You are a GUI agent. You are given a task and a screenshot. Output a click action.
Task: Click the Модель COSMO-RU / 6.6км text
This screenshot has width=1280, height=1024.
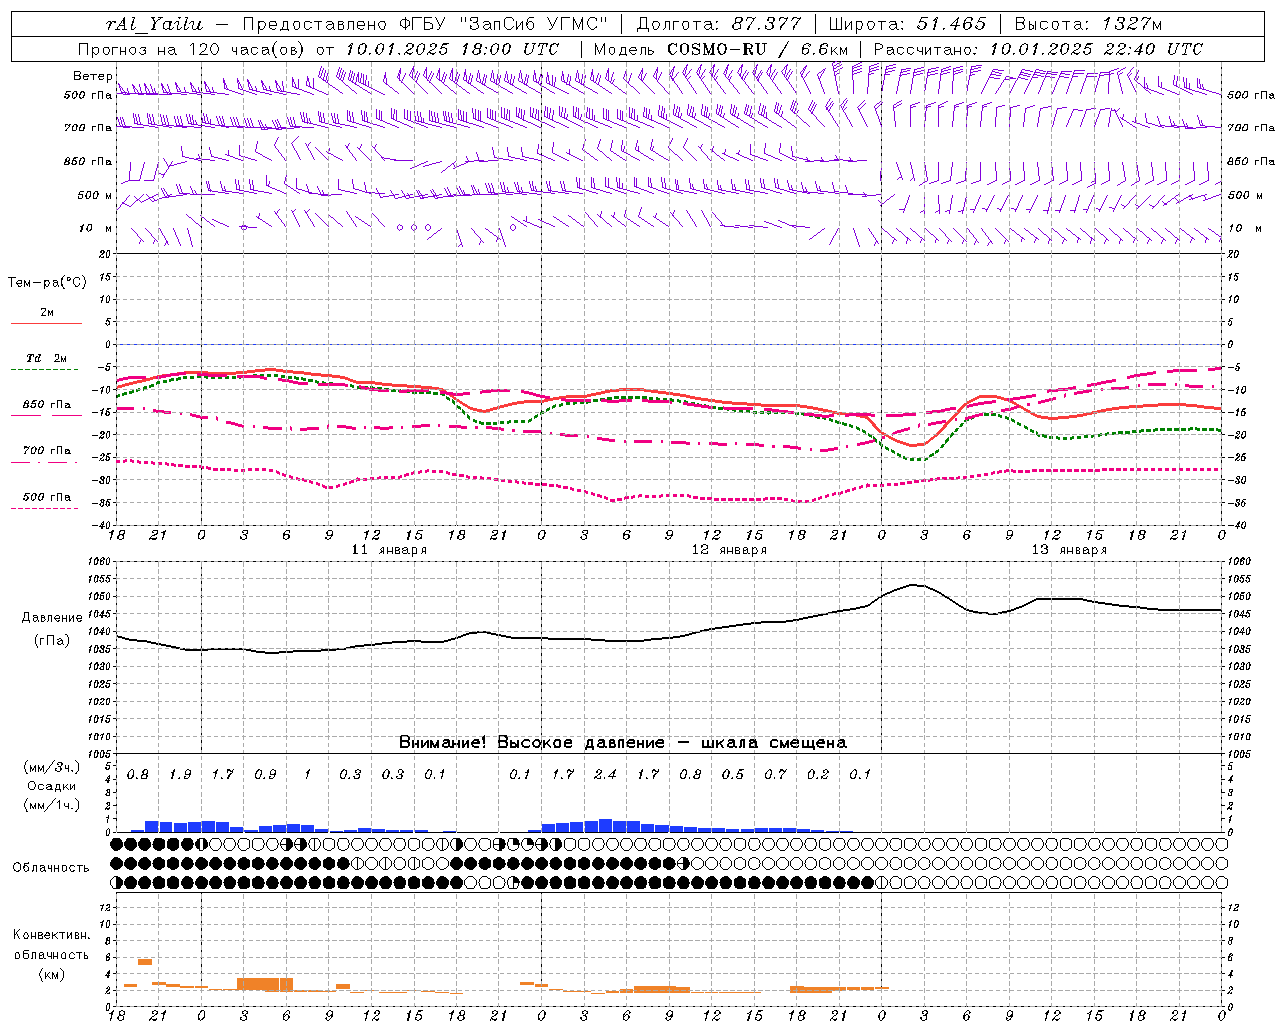click(721, 49)
